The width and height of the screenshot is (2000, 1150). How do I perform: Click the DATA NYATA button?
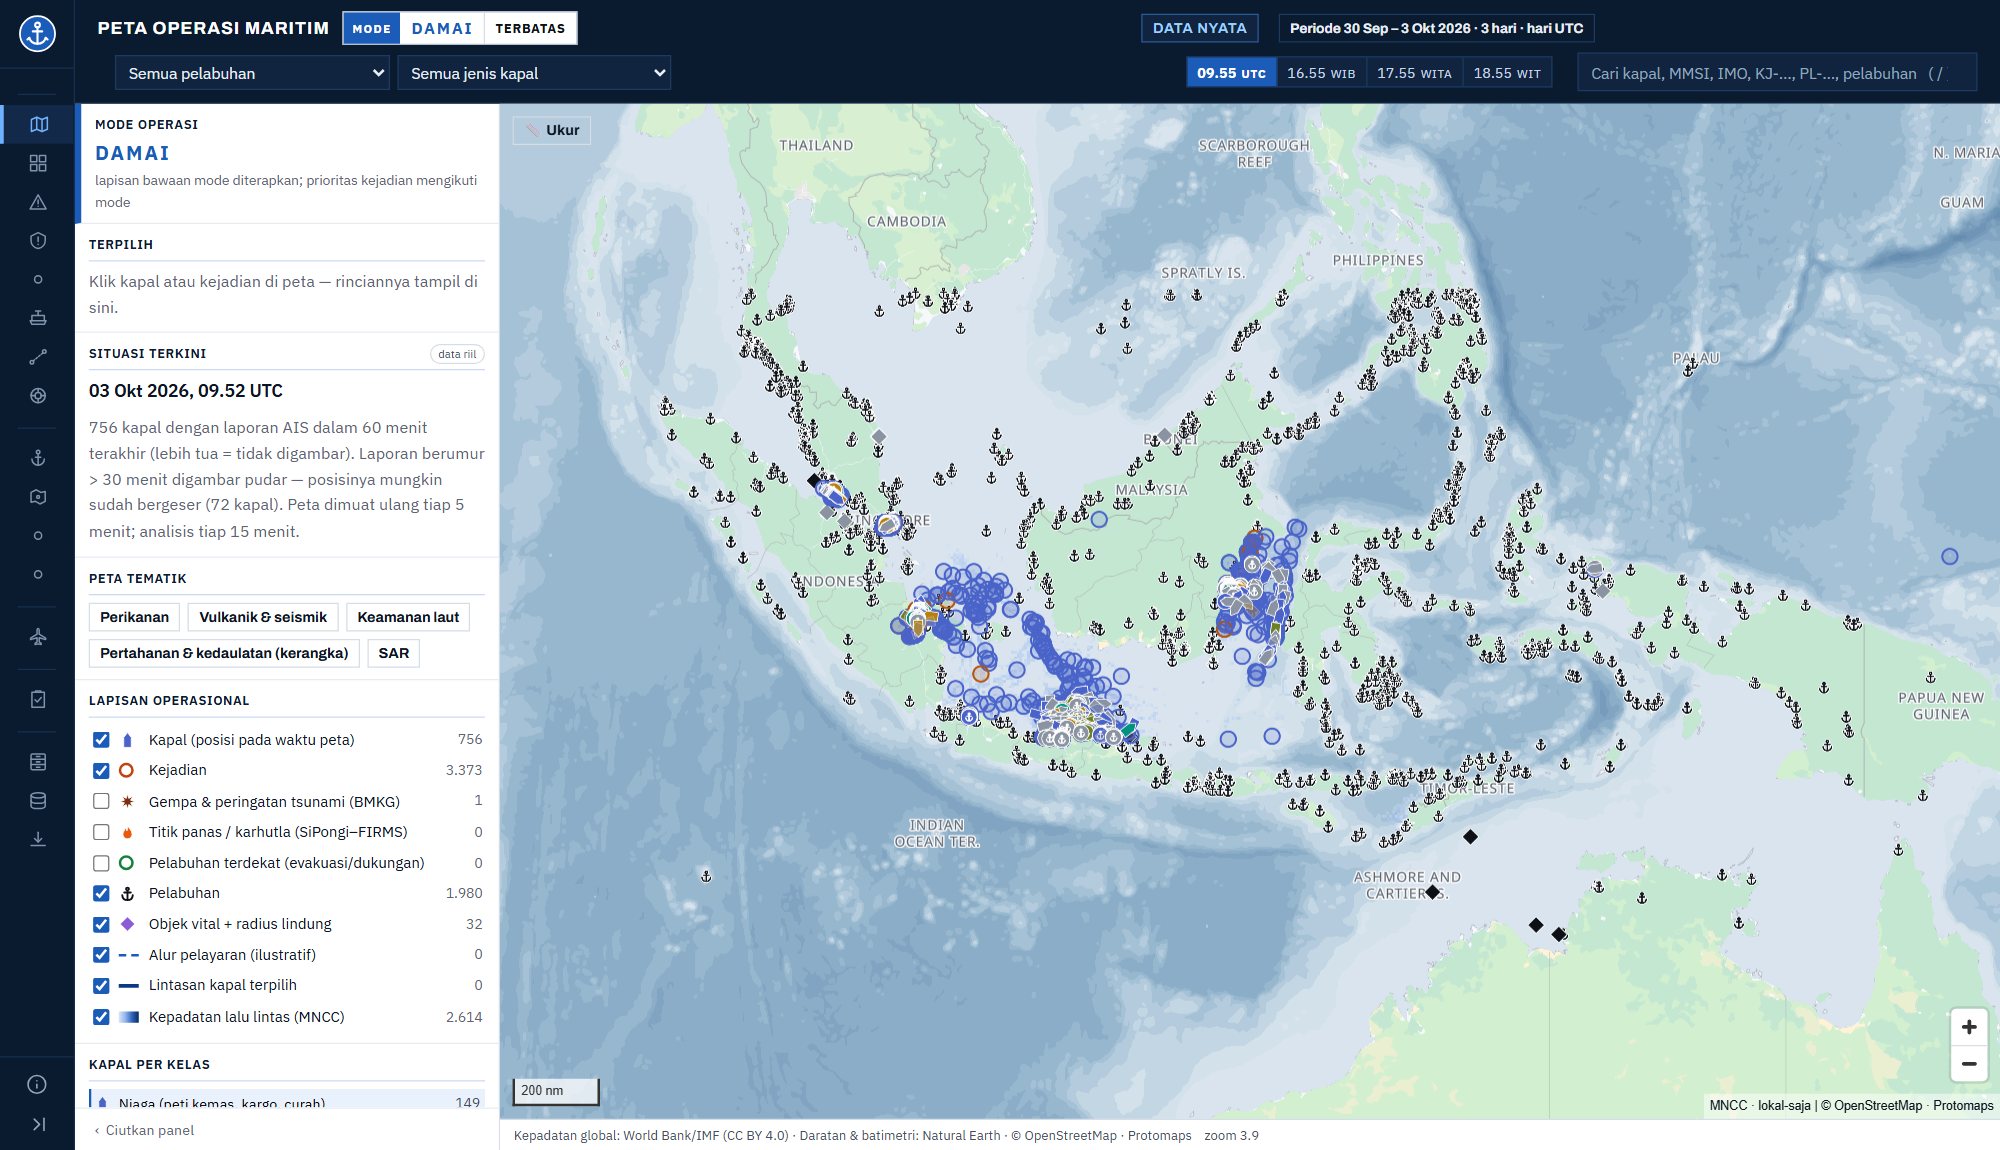point(1199,28)
